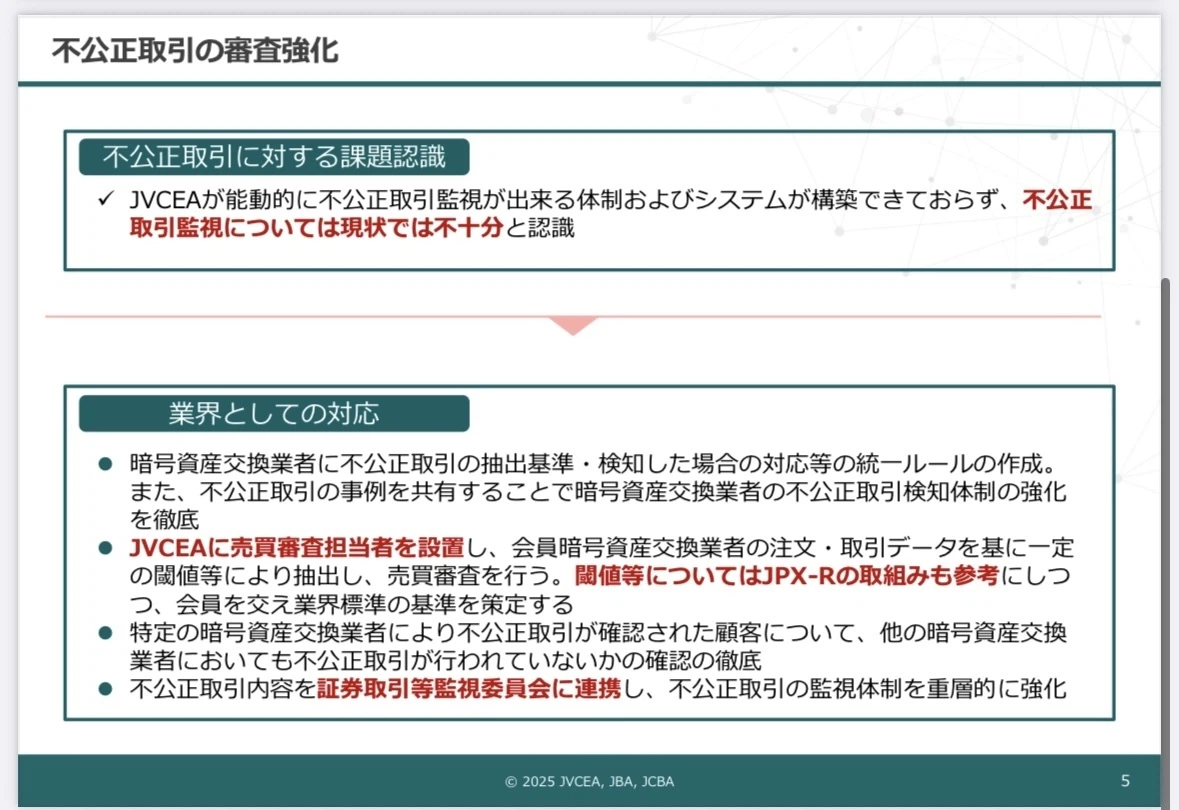Click the line 特定の暗号資産交換業者により不公正取引が確認された顧客
Screen dimensions: 1179x810
pos(598,633)
